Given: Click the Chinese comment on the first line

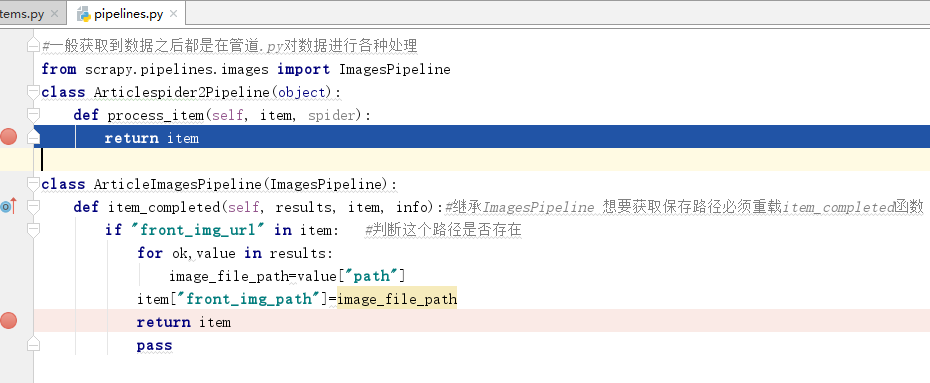Looking at the screenshot, I should tap(230, 46).
